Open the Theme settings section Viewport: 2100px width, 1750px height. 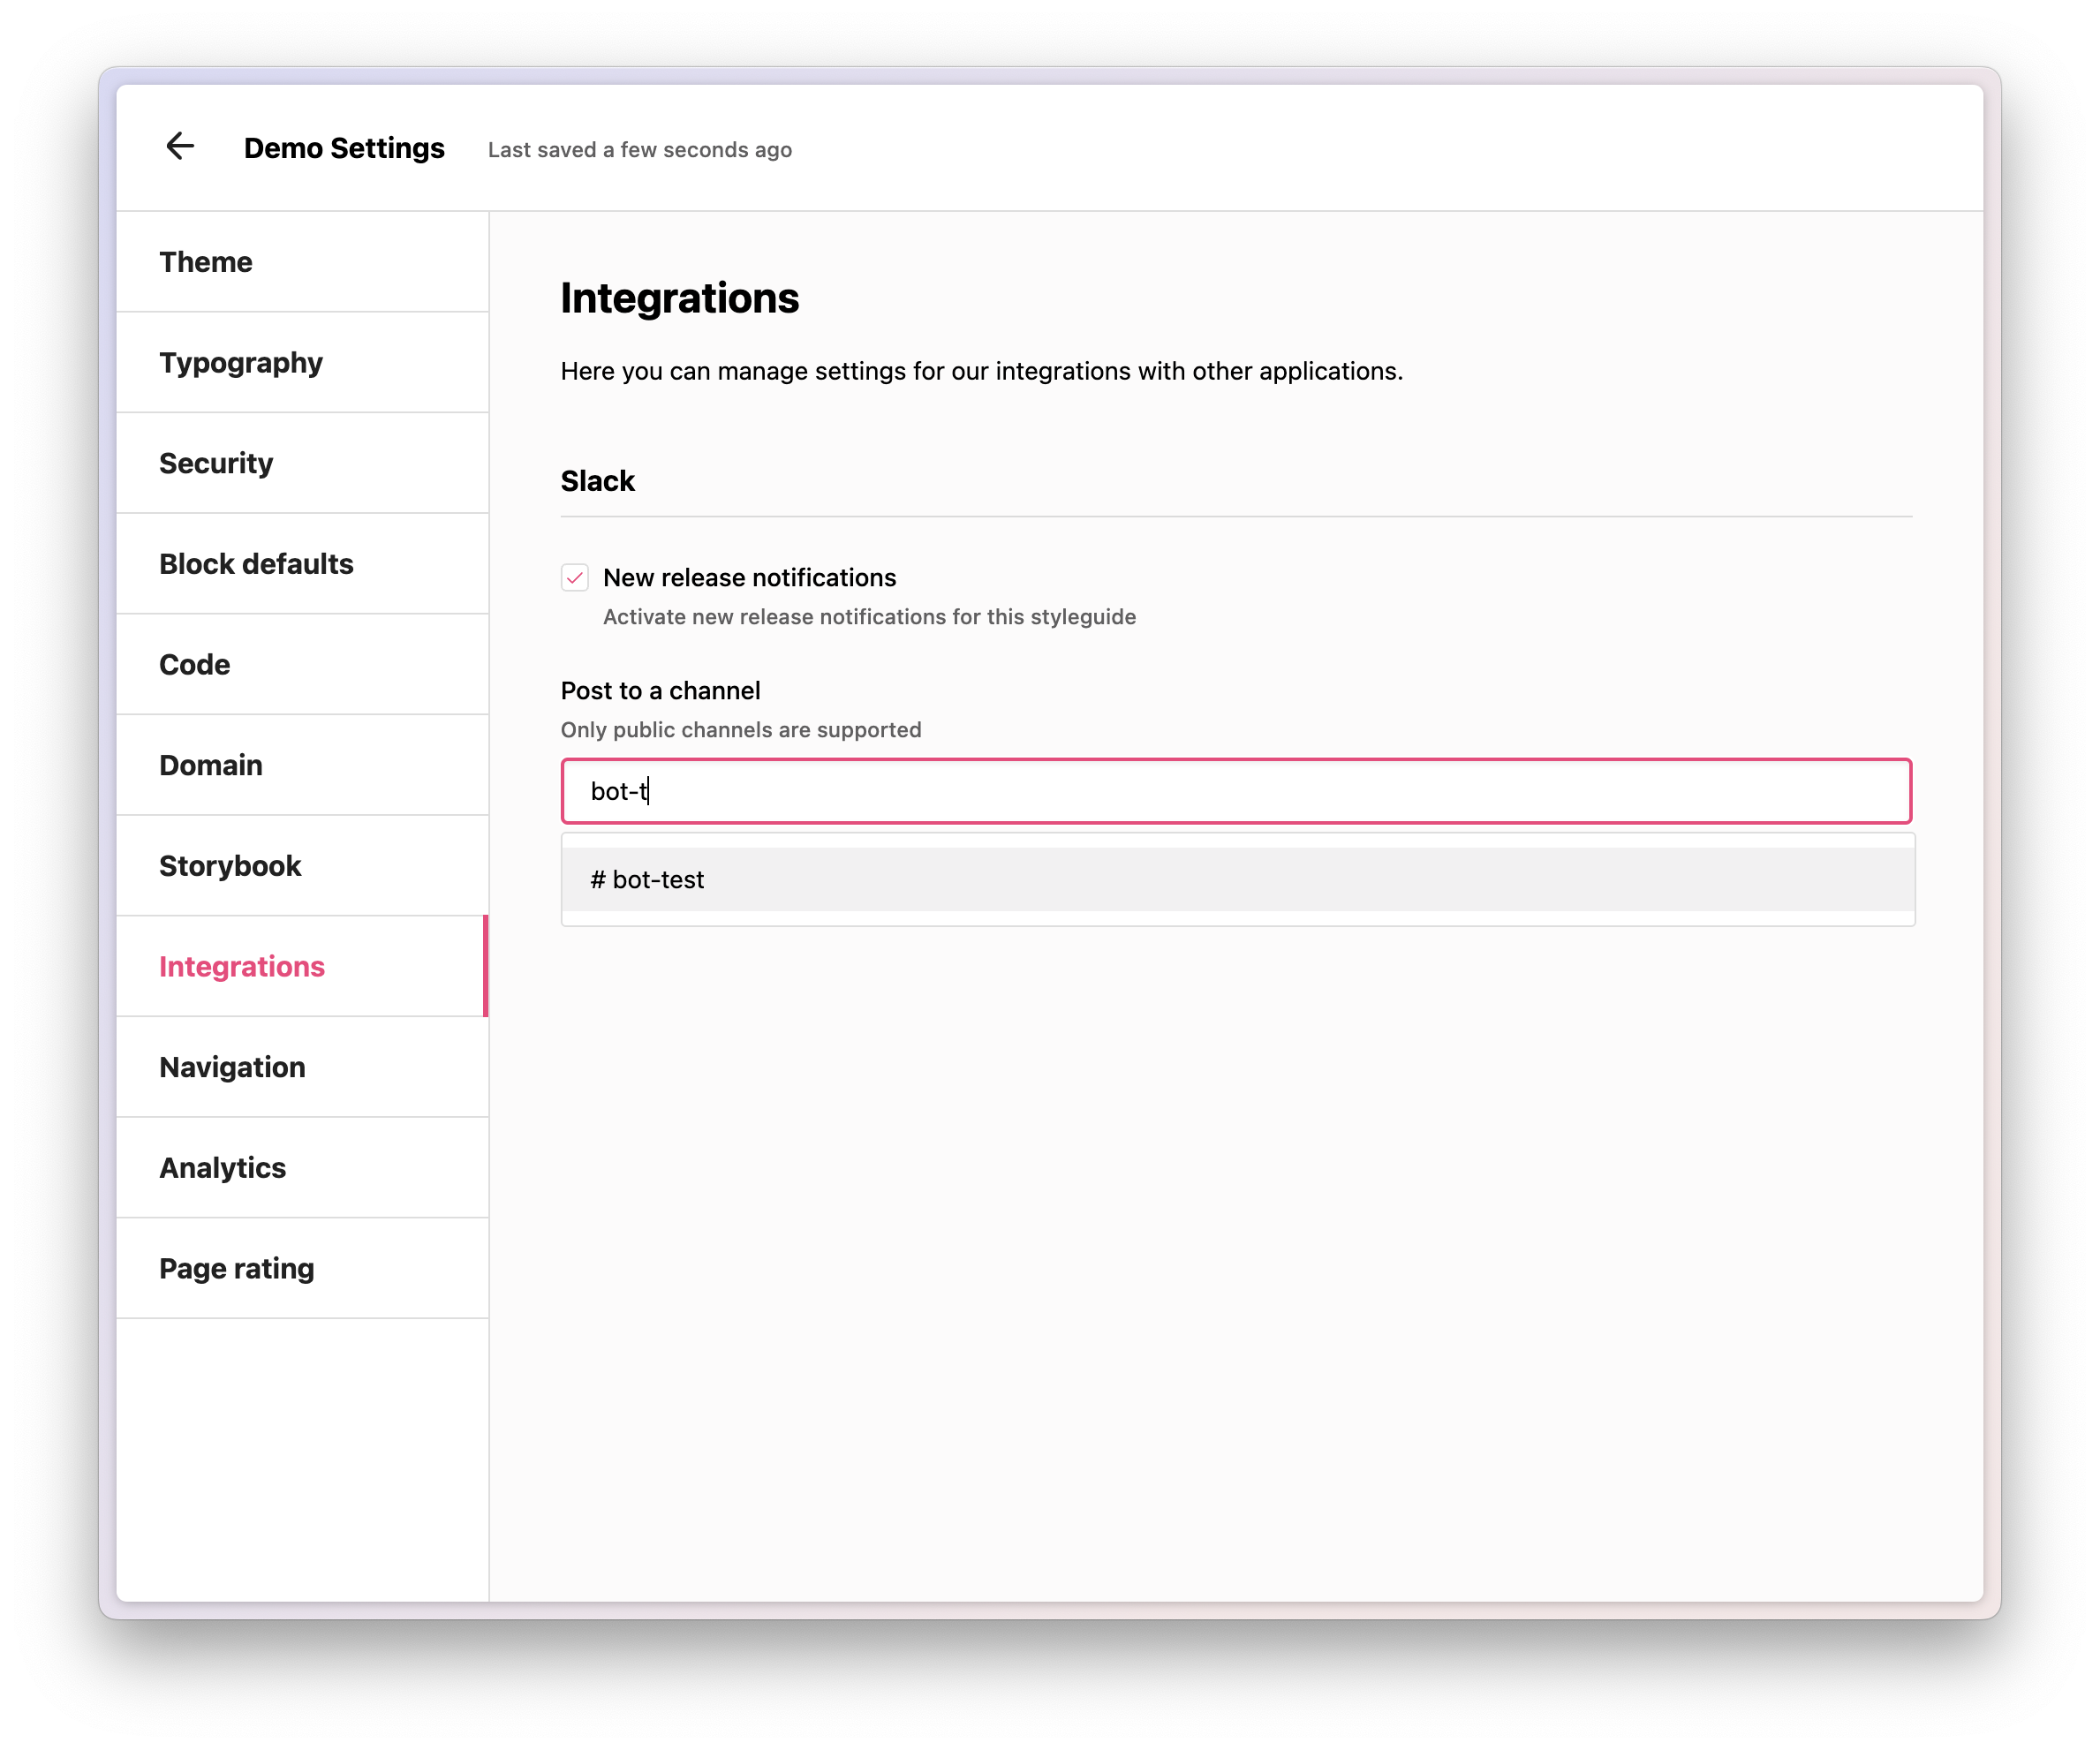click(302, 262)
